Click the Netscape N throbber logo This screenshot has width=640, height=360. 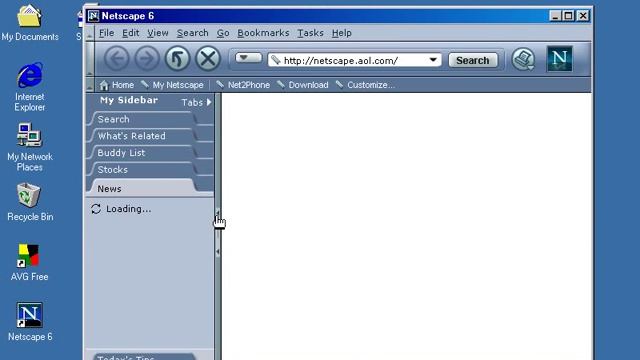pos(559,59)
